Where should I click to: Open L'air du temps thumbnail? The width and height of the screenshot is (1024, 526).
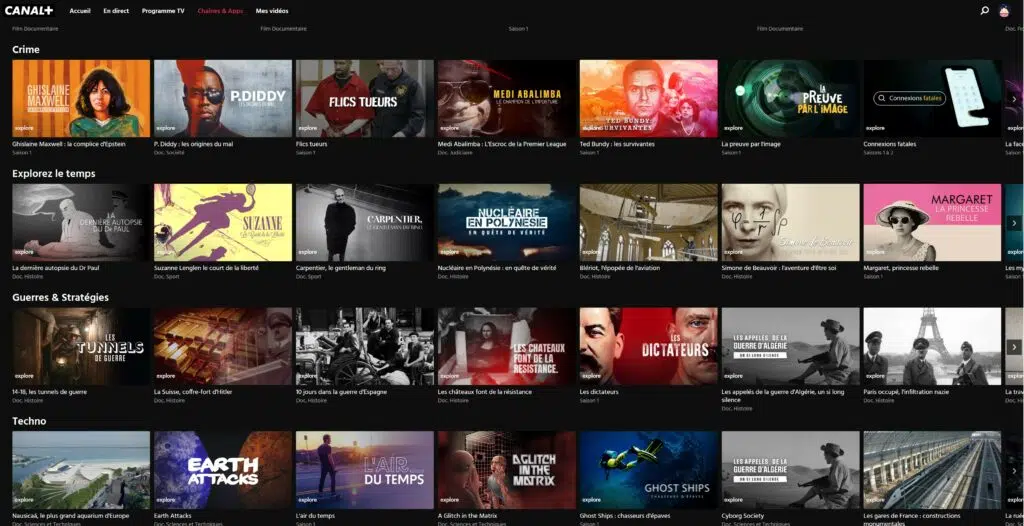pos(364,470)
